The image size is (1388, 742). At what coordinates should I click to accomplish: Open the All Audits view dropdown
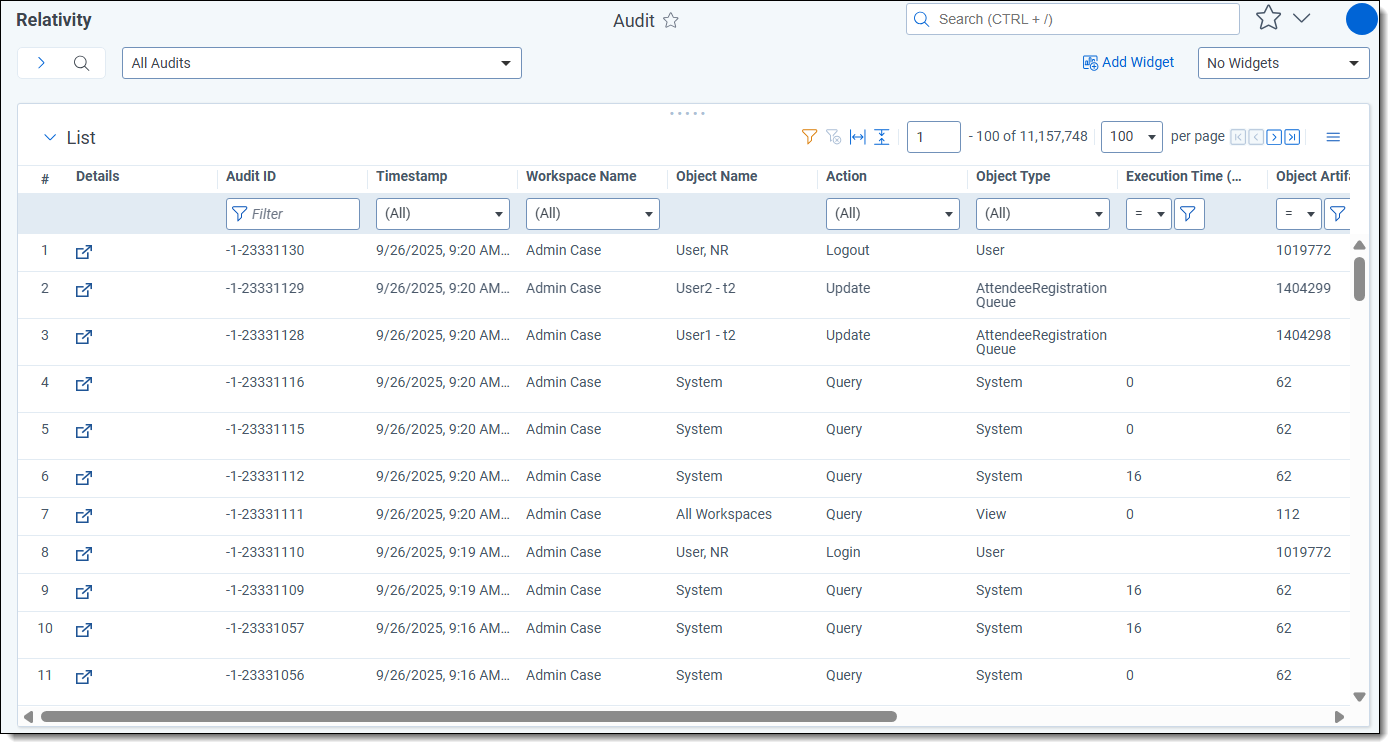tap(321, 63)
